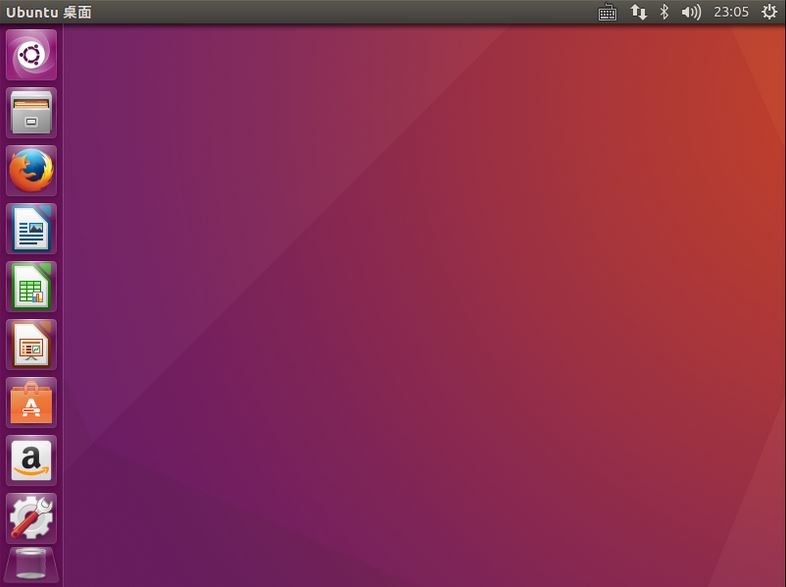Open the Trash in the launcher
Viewport: 786px width, 587px height.
point(31,564)
